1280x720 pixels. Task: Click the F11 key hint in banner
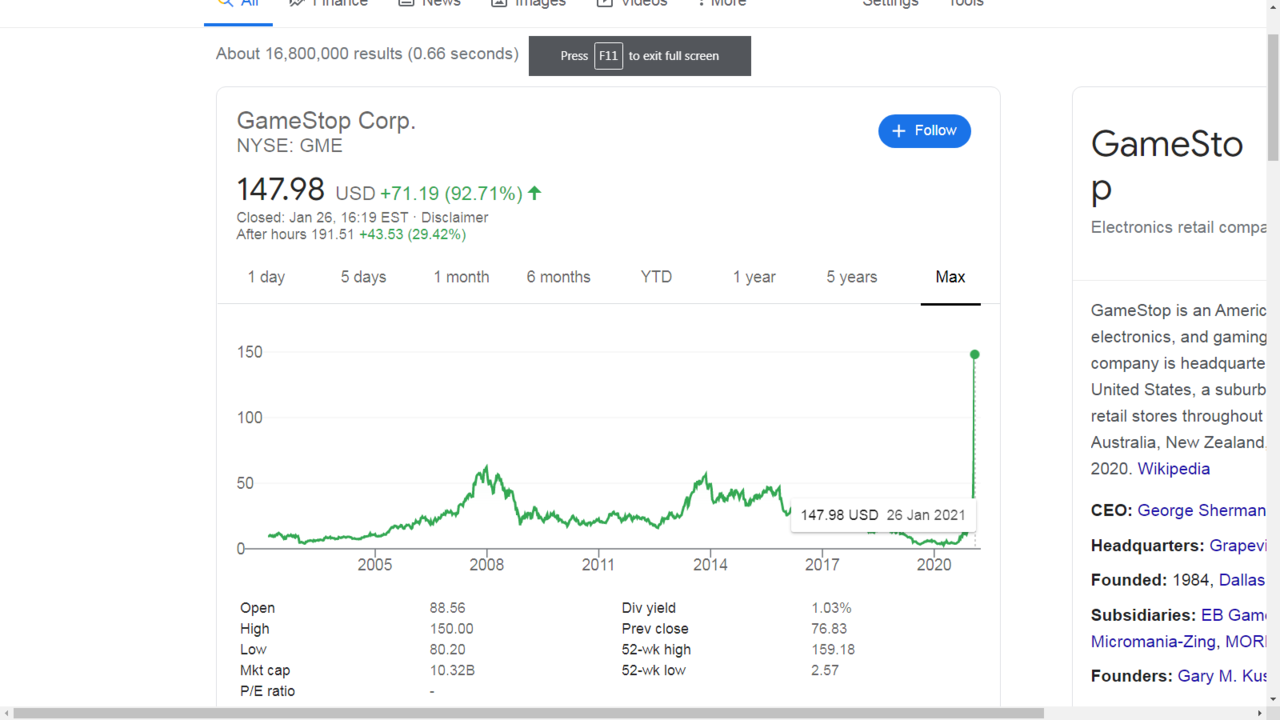[x=608, y=56]
